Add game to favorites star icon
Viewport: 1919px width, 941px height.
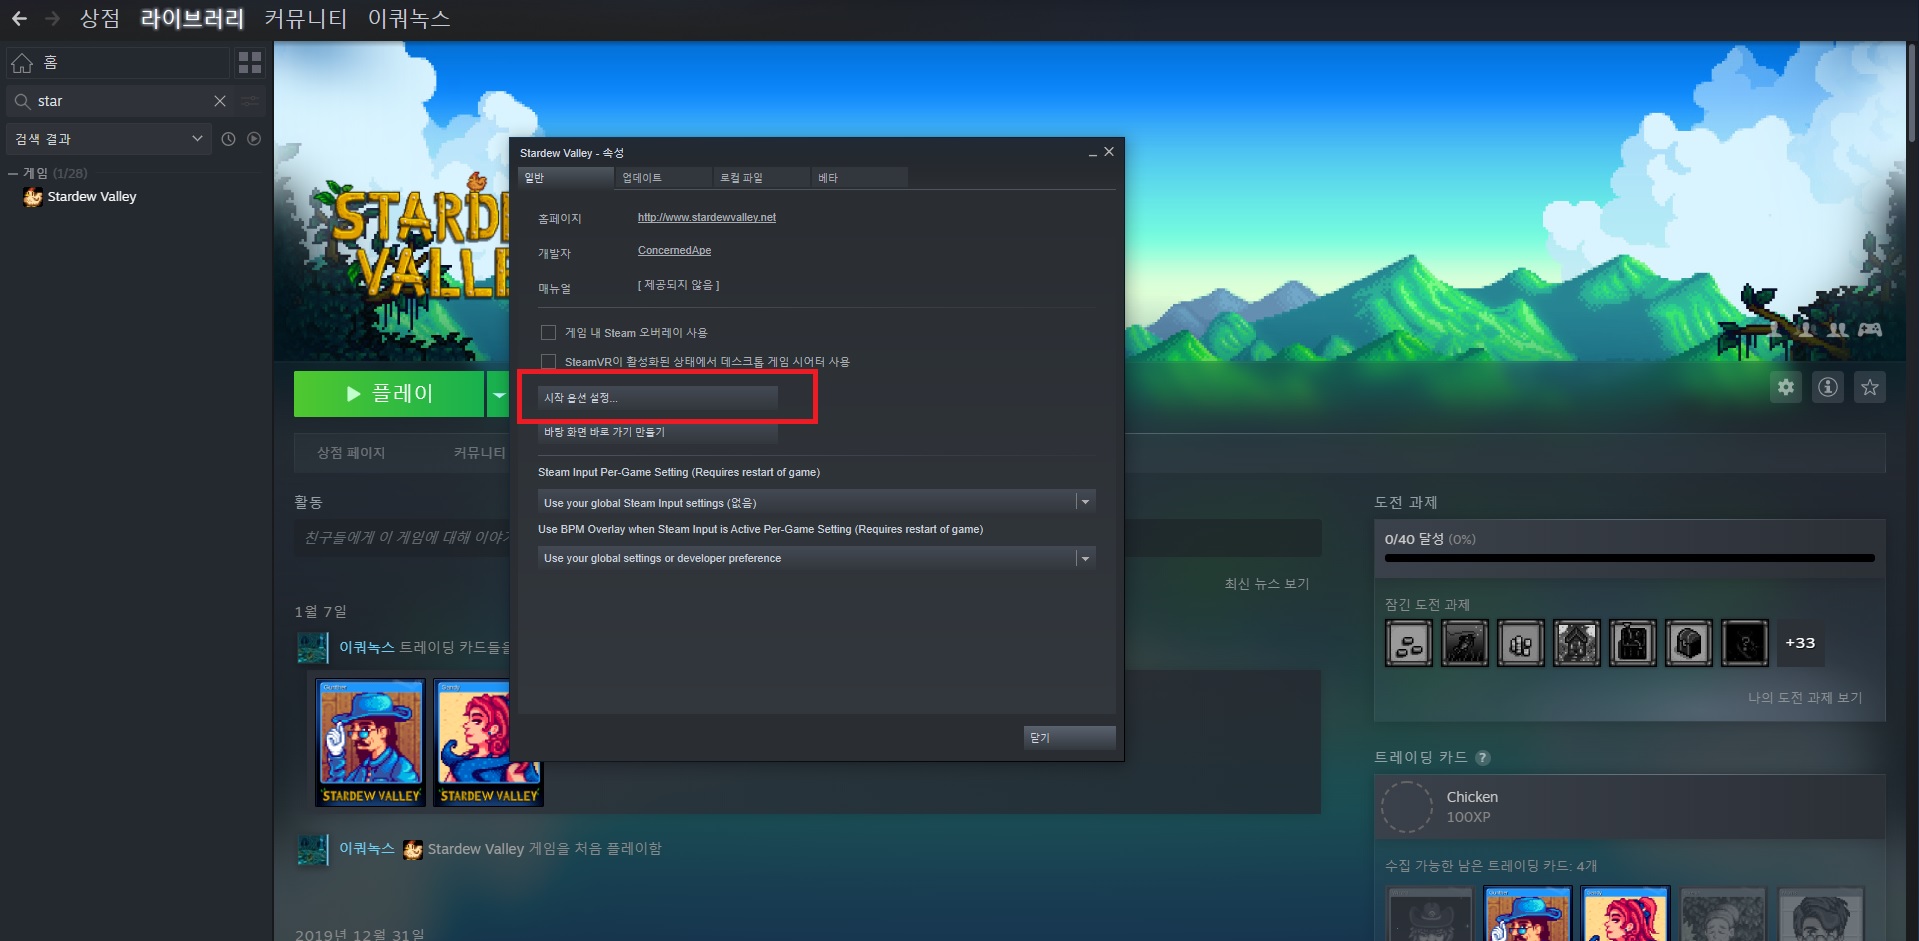pos(1870,387)
